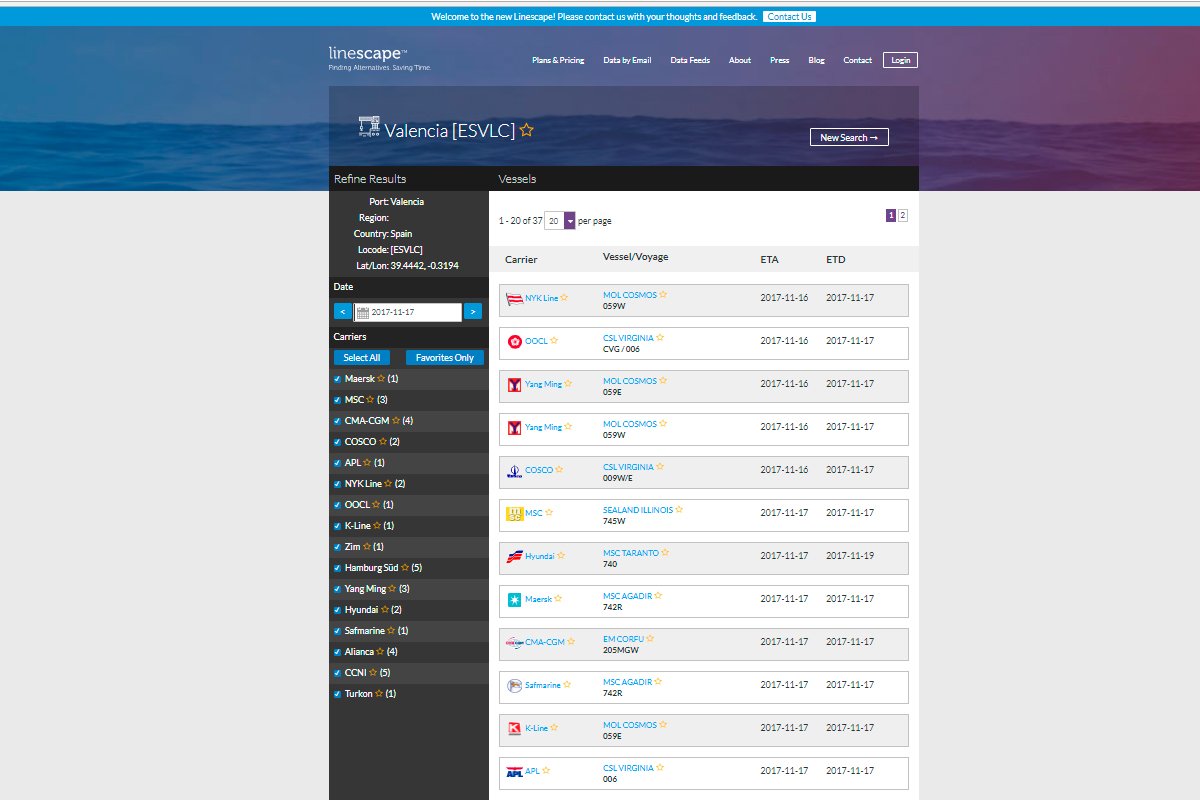Go to next date with right arrow
This screenshot has height=800, width=1200.
pos(473,312)
